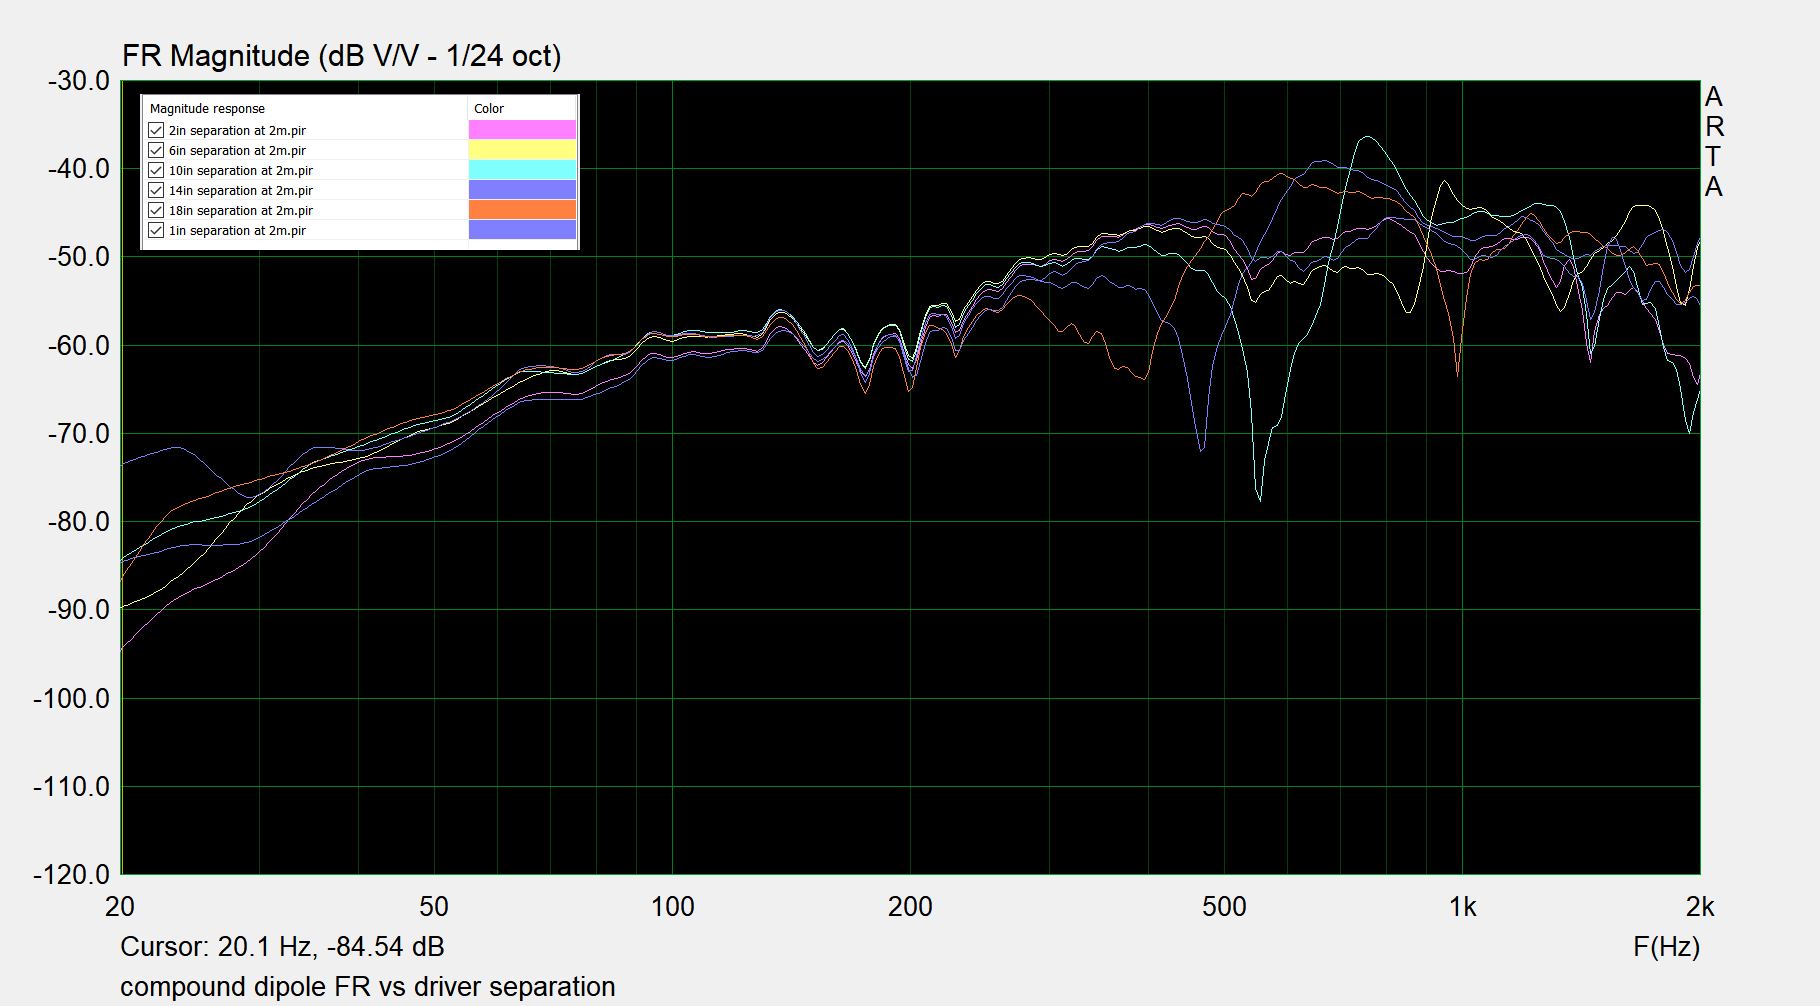The width and height of the screenshot is (1820, 1006).
Task: Click the '1k' frequency axis label
Action: click(x=1462, y=907)
